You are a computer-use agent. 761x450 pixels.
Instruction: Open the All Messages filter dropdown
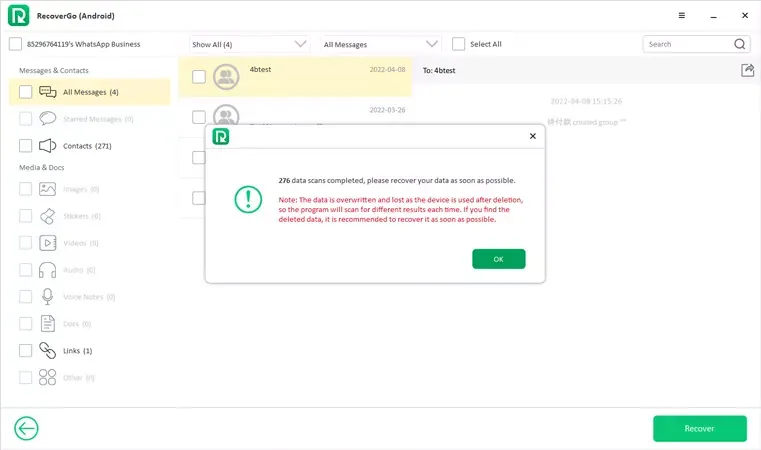381,44
